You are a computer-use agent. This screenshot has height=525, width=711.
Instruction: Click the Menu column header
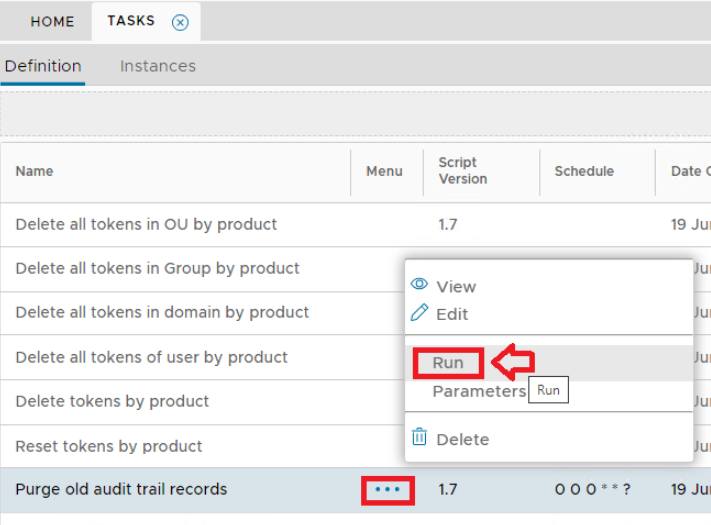point(384,171)
